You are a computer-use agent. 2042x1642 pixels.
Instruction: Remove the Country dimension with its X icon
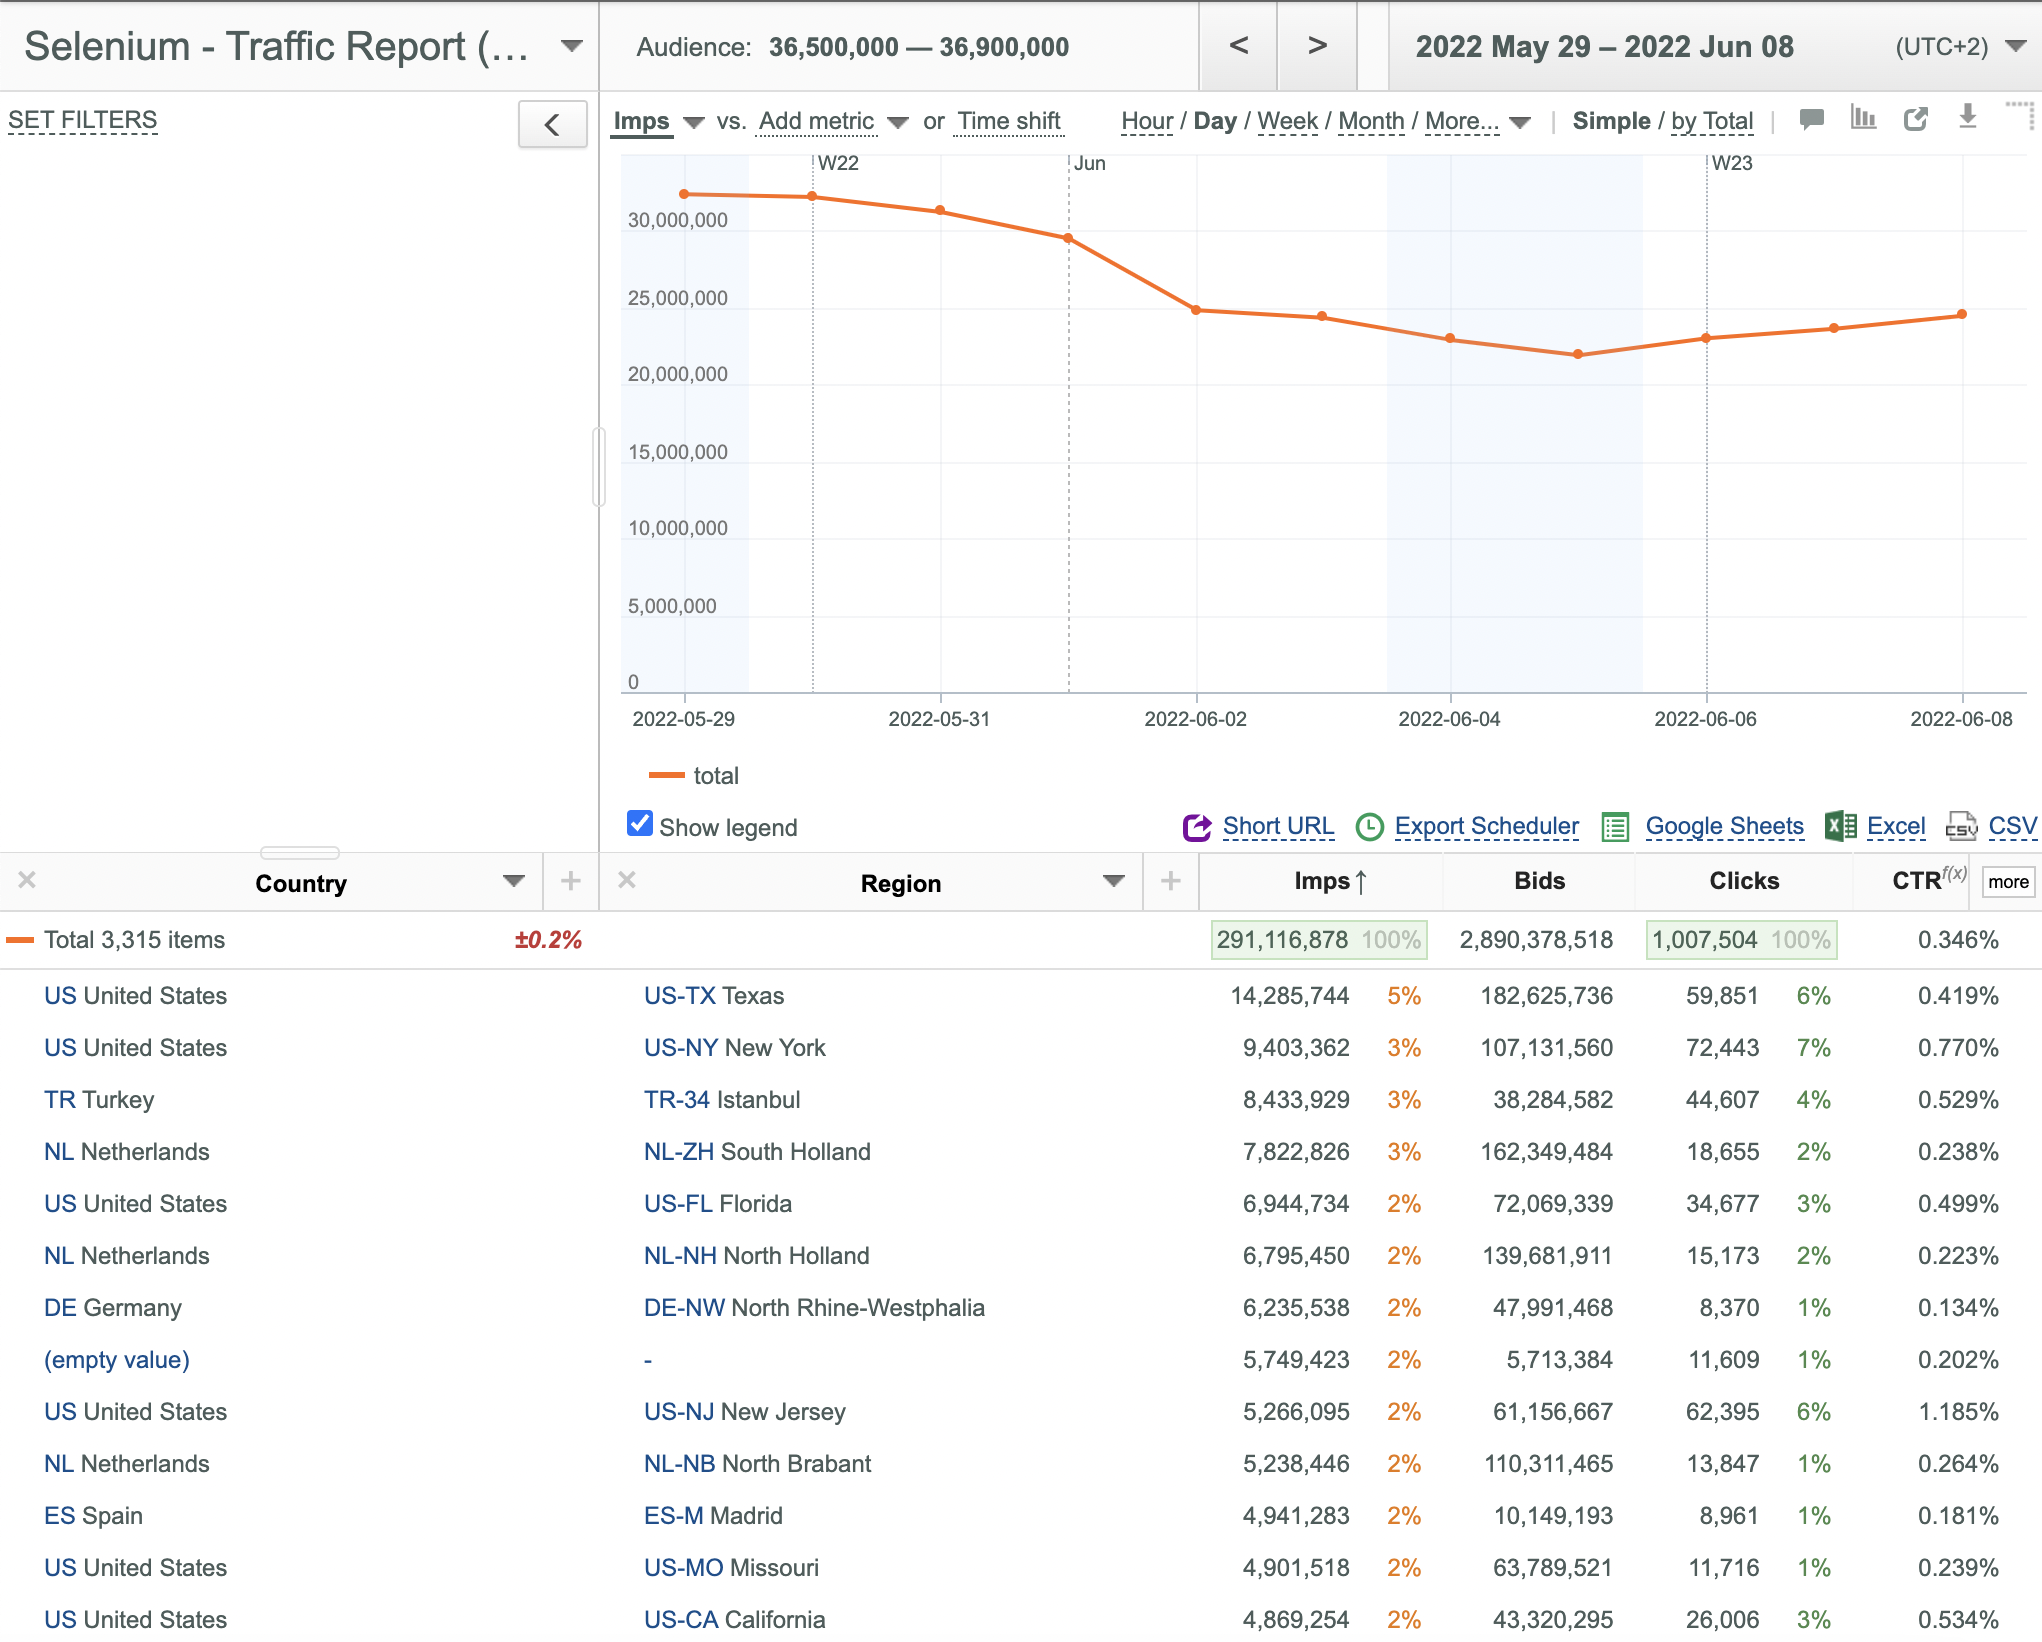click(27, 880)
